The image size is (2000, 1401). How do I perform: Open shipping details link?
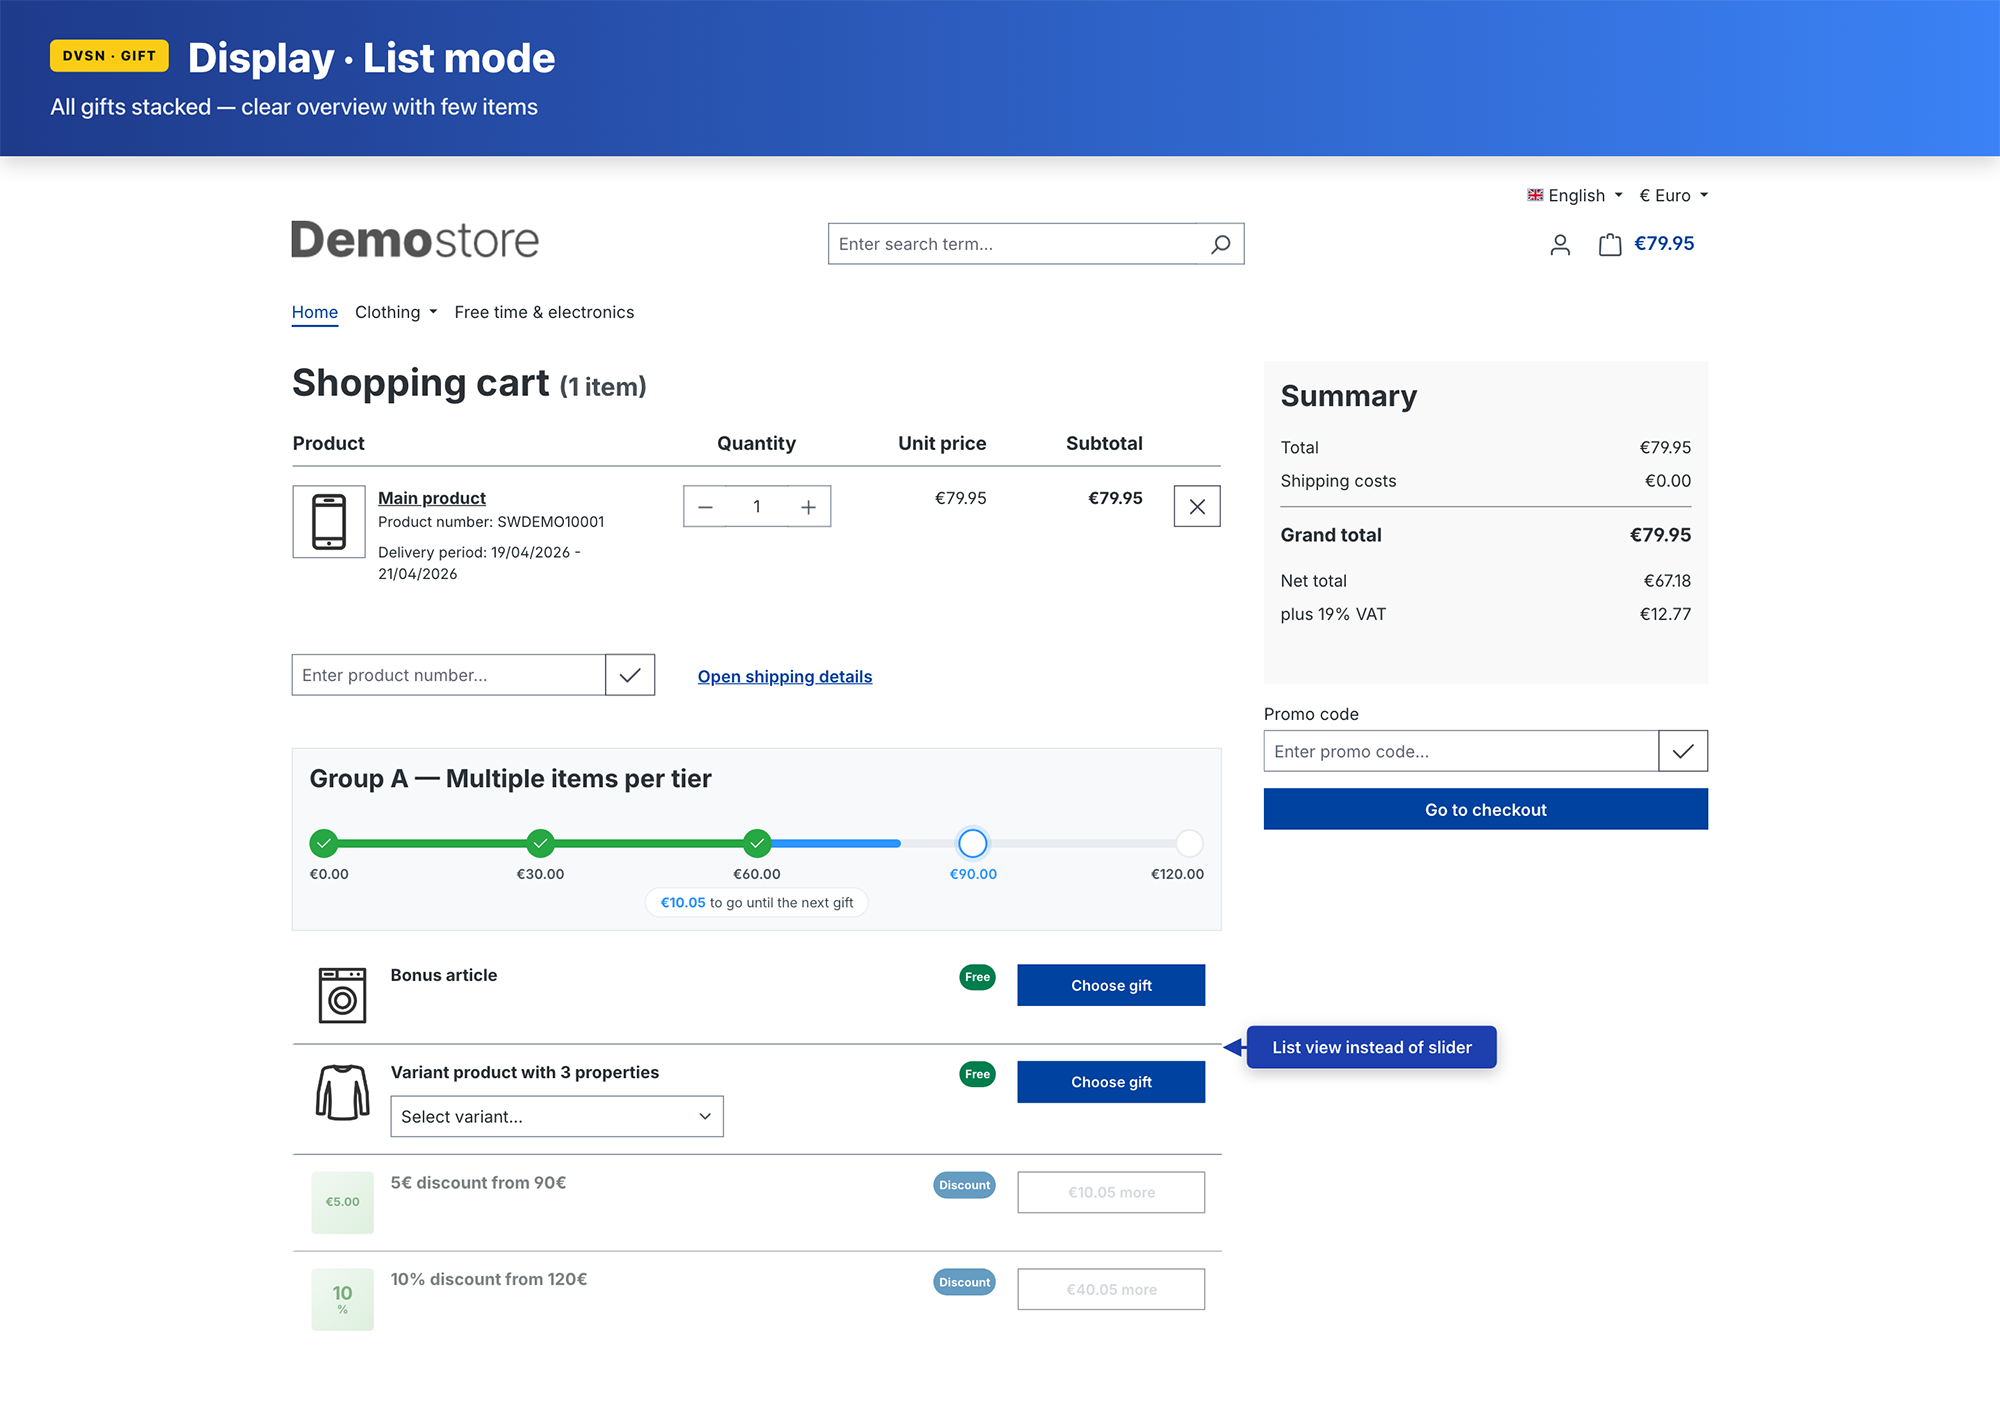pos(784,677)
